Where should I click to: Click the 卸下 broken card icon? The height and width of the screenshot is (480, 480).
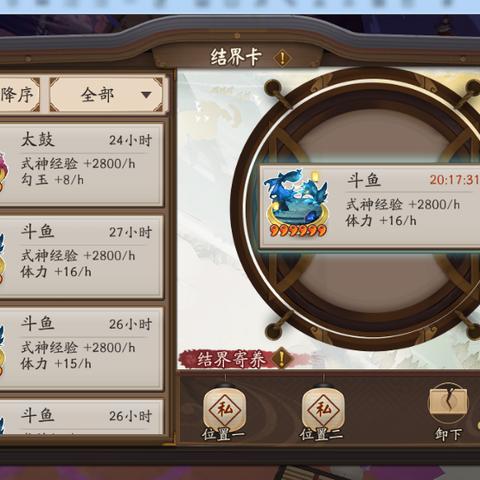tap(448, 403)
